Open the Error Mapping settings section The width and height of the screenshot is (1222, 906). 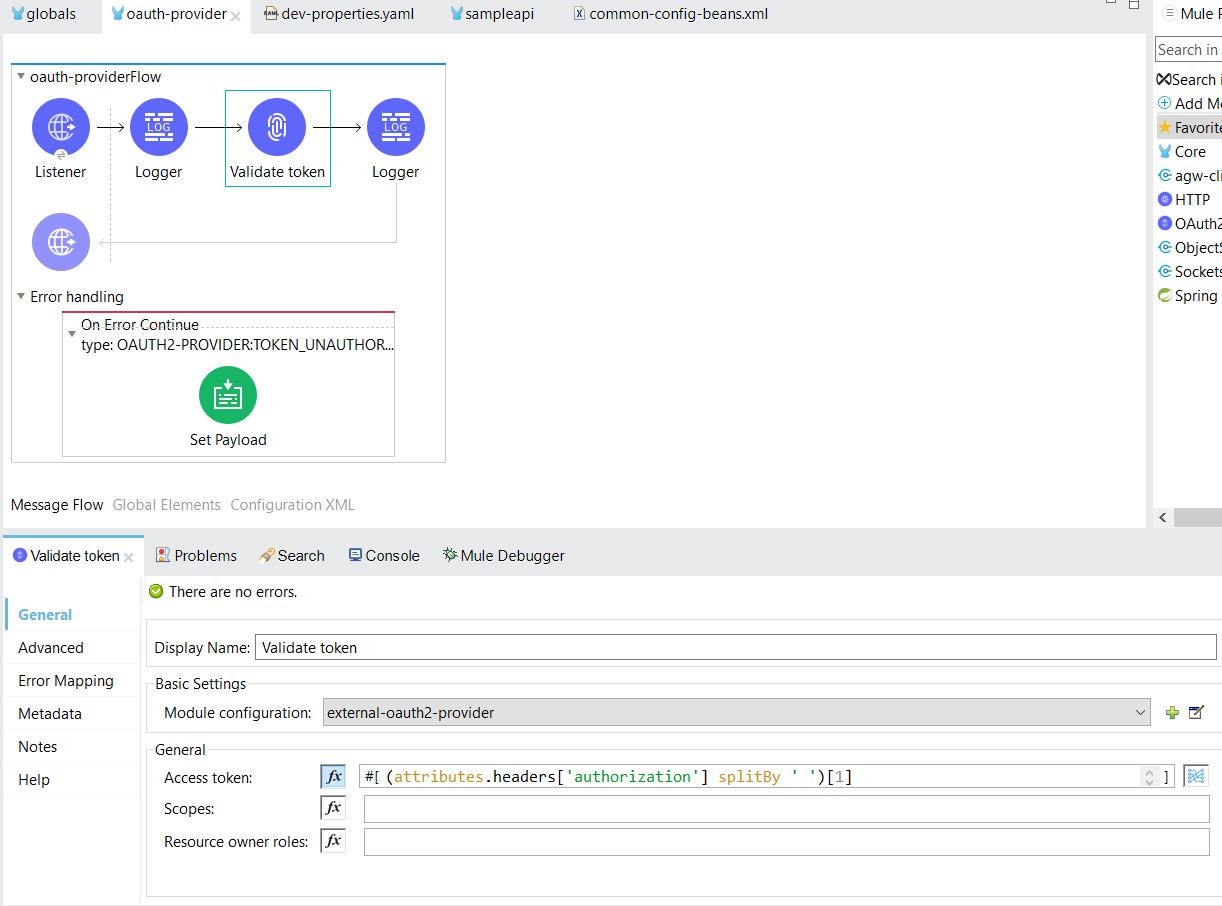(x=66, y=681)
